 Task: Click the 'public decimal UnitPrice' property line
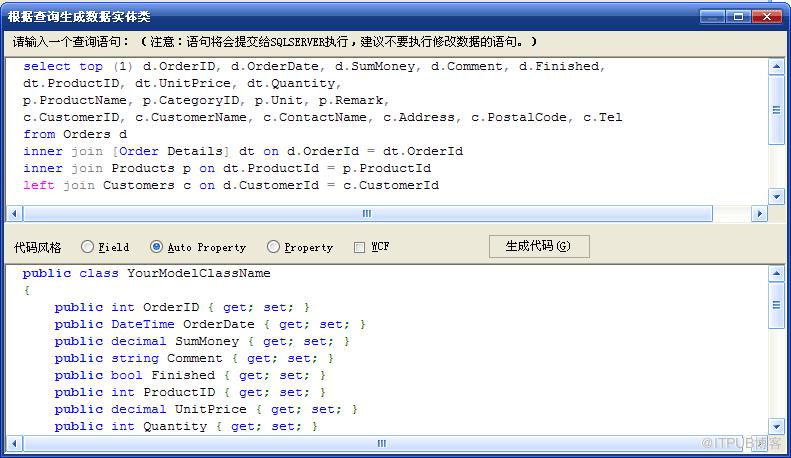coord(206,409)
